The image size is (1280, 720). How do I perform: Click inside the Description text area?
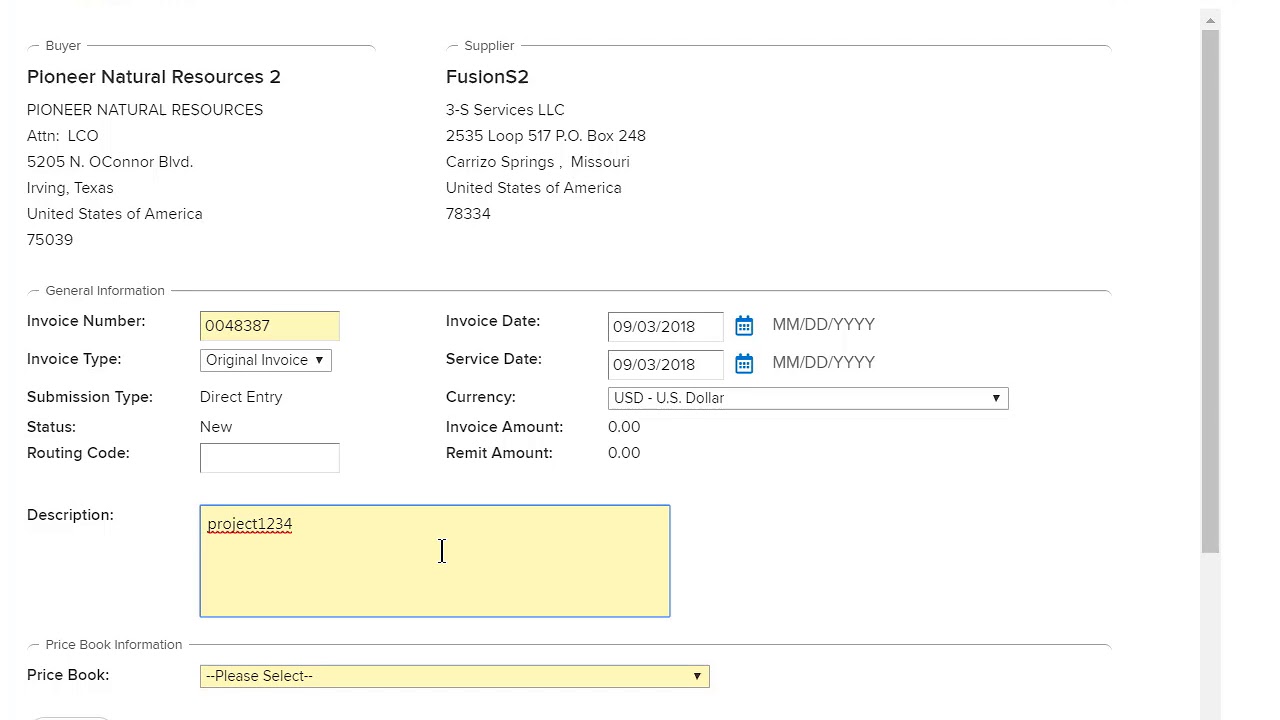click(x=435, y=561)
